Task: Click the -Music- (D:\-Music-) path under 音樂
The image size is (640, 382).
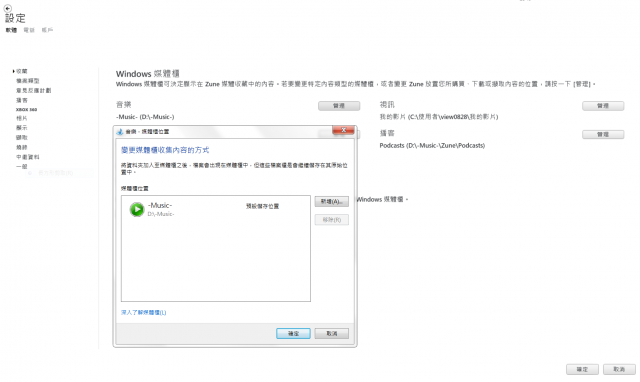Action: (x=145, y=117)
